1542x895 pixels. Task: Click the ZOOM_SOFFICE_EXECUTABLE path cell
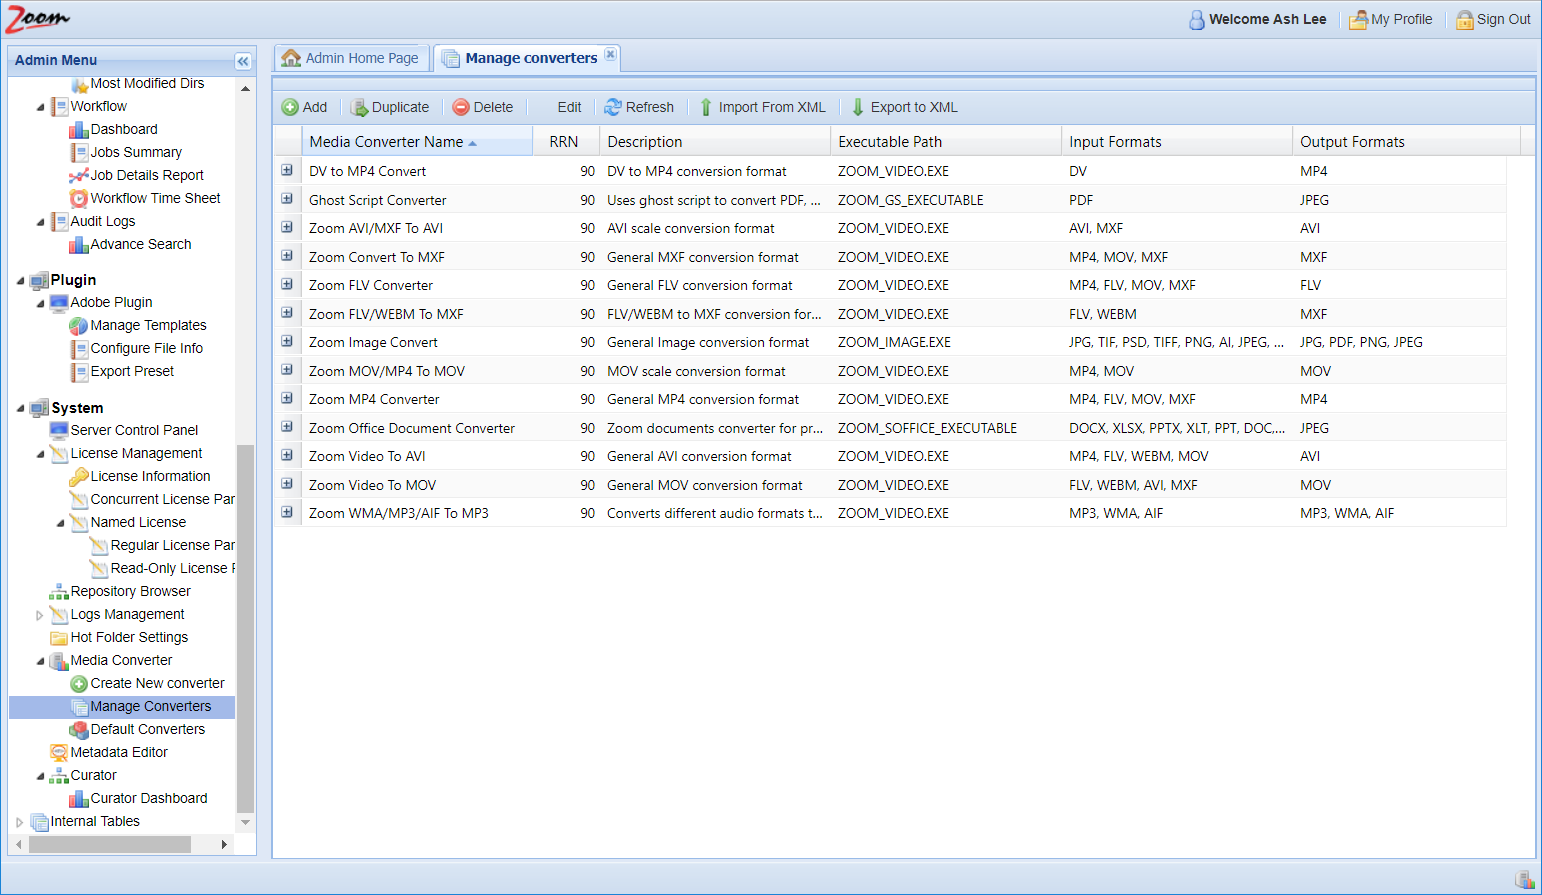pyautogui.click(x=927, y=428)
